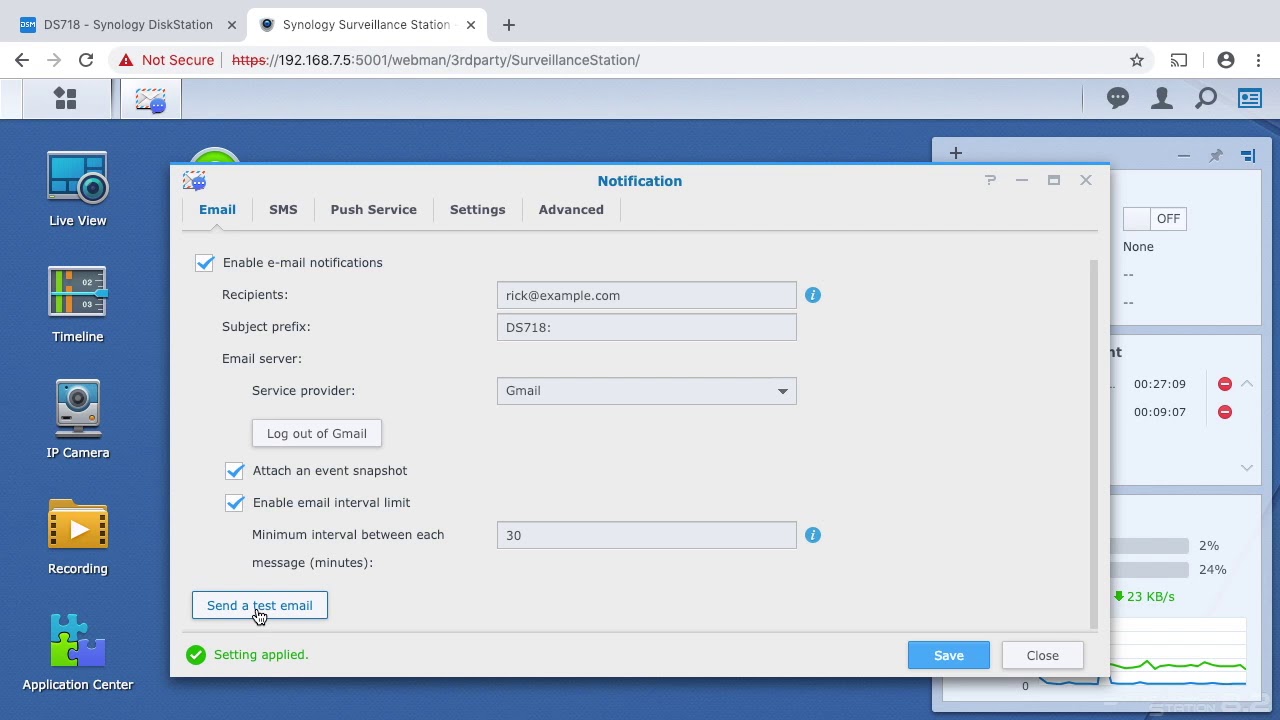Viewport: 1280px width, 720px height.
Task: Click the Recipients email field
Action: tap(646, 295)
